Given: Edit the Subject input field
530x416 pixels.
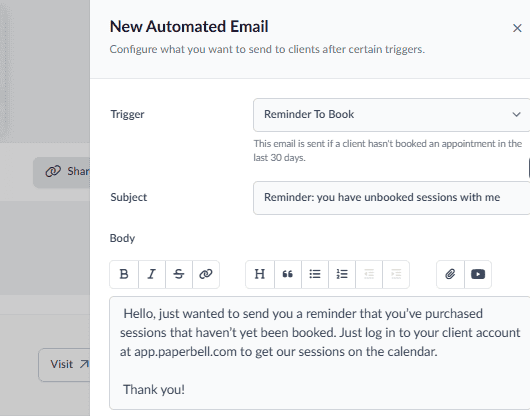Looking at the screenshot, I should [391, 198].
